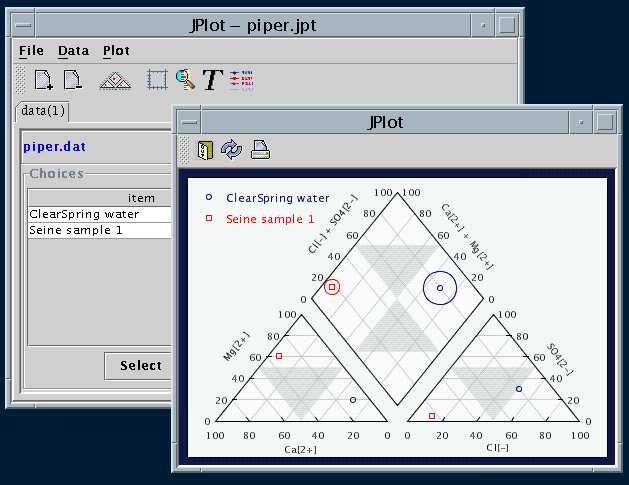Screen dimensions: 629x485
Task: Click the blue circle legend marker
Action: 209,197
